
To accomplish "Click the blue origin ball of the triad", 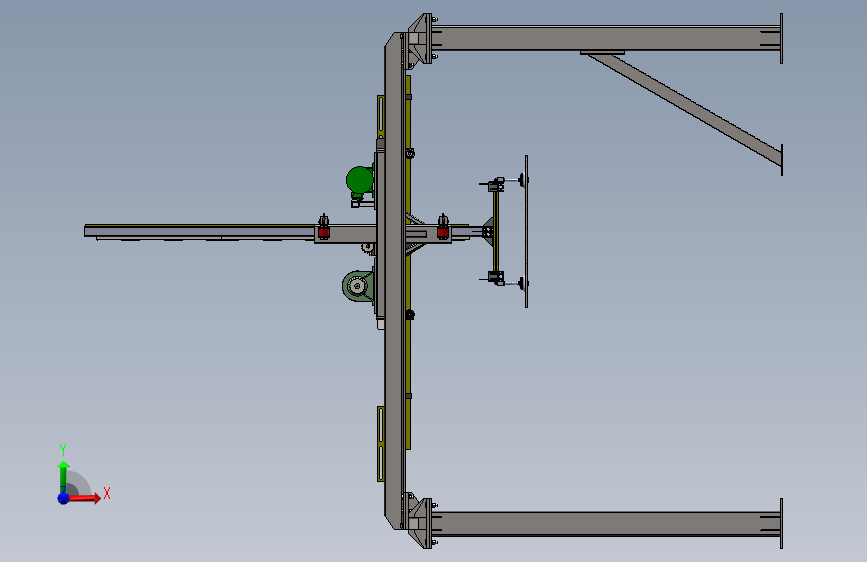I will click(64, 498).
